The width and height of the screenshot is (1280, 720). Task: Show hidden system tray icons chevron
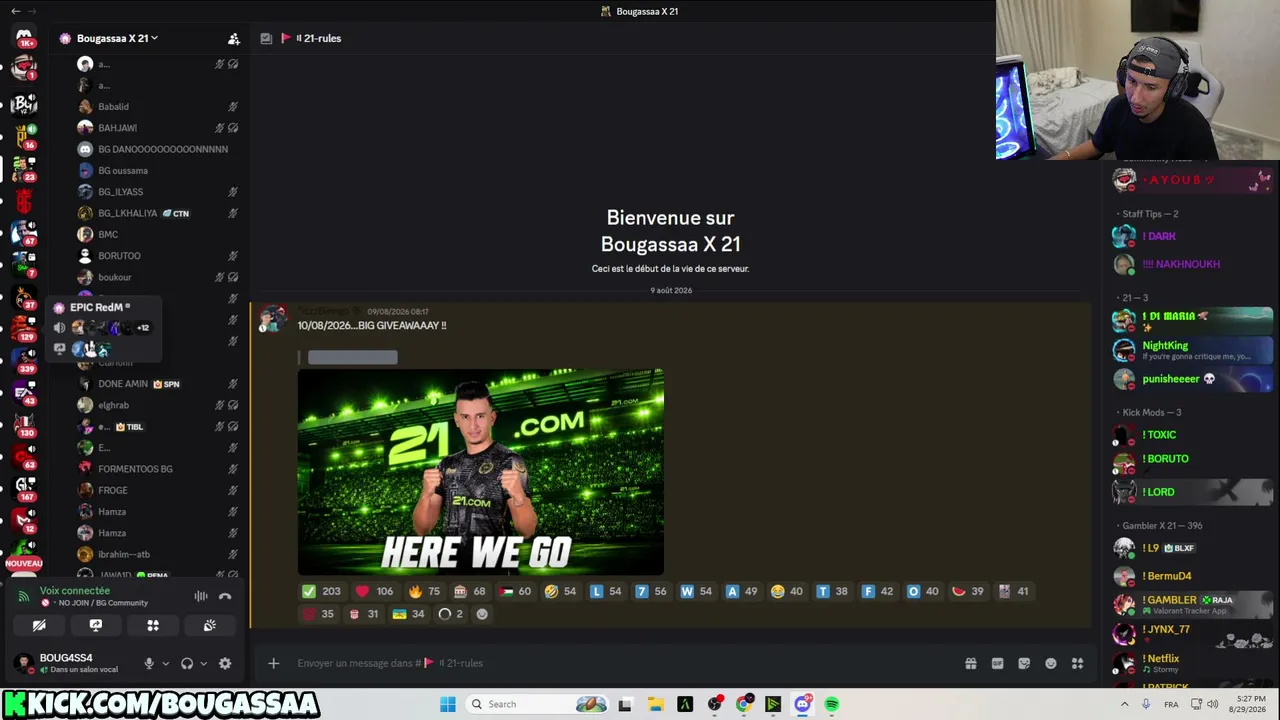coord(1124,704)
